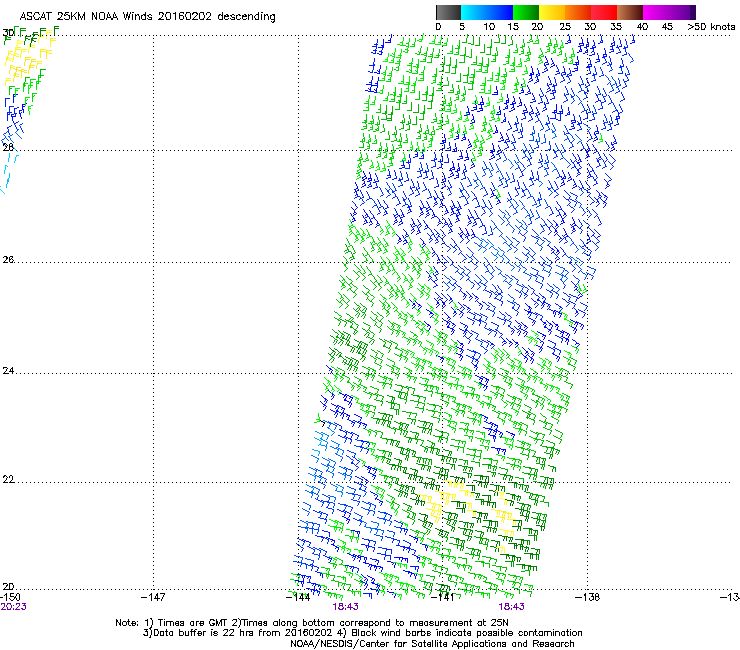This screenshot has height=650, width=740.
Task: Click the gray 0-5 knots color swatch
Action: coord(448,12)
